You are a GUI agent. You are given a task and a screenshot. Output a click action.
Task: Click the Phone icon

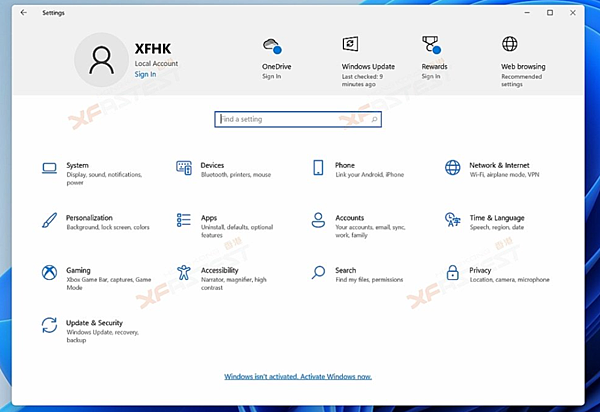(318, 168)
